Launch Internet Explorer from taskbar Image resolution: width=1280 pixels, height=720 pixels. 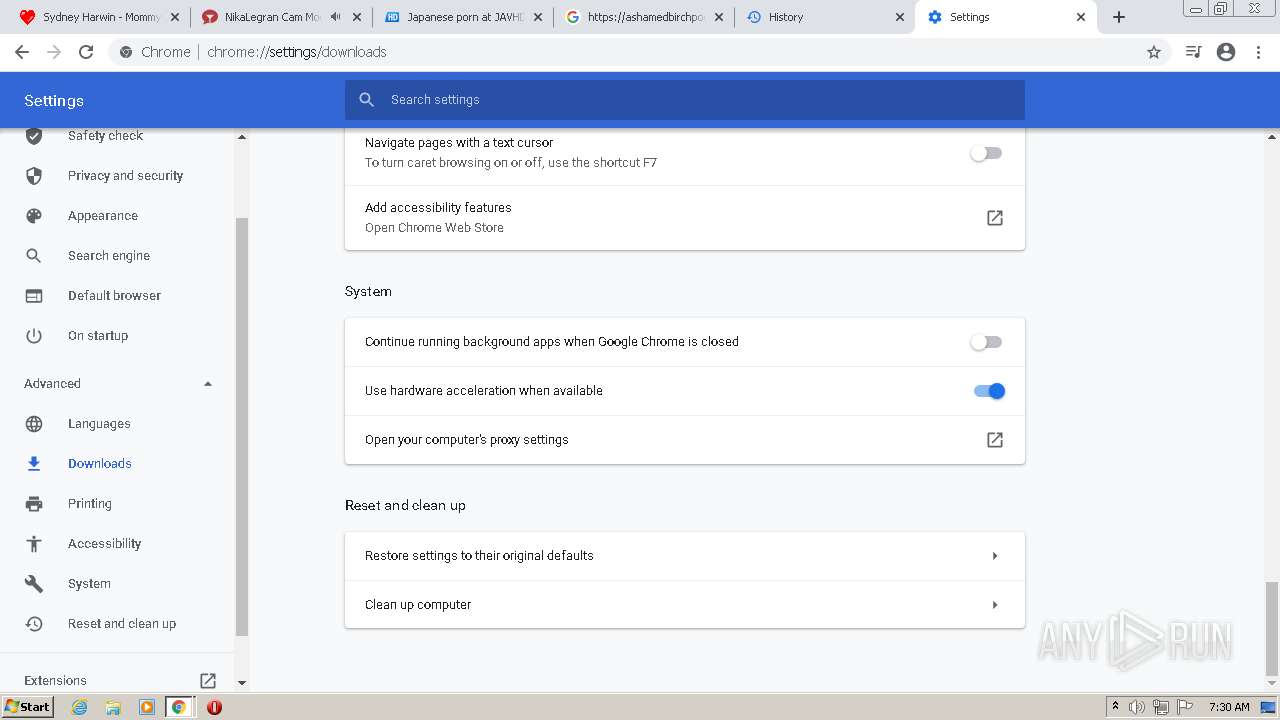pyautogui.click(x=80, y=707)
